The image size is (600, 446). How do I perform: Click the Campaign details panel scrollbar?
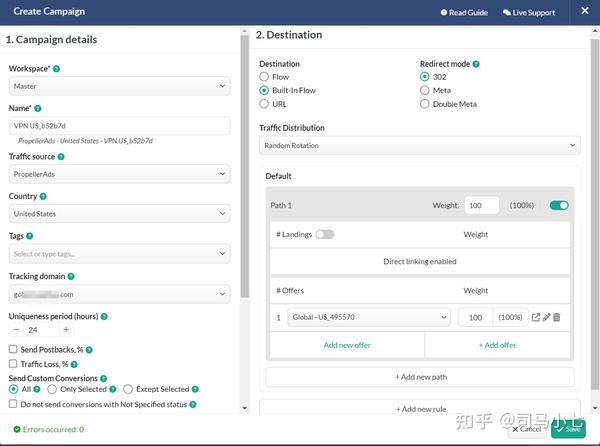point(245,166)
